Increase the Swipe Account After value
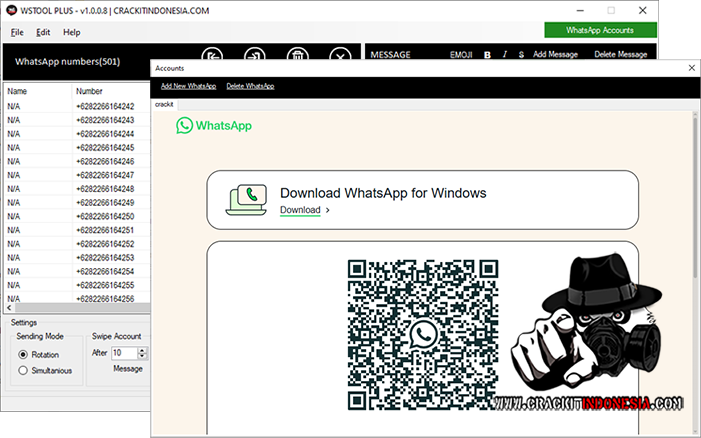Screen dimensions: 701x438 (x=143, y=350)
